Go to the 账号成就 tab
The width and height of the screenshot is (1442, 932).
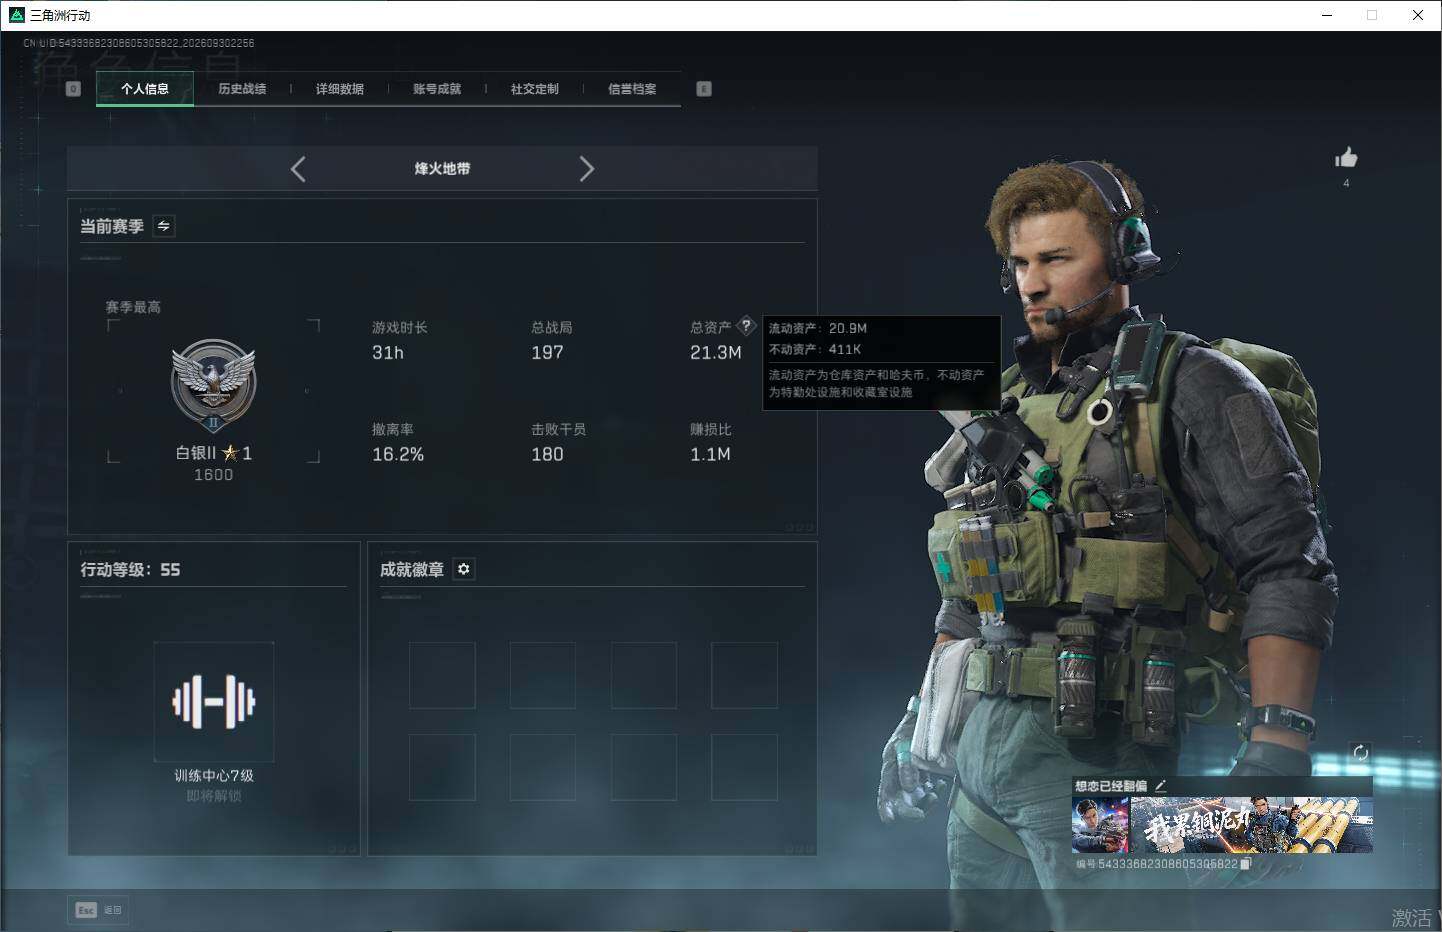coord(437,89)
